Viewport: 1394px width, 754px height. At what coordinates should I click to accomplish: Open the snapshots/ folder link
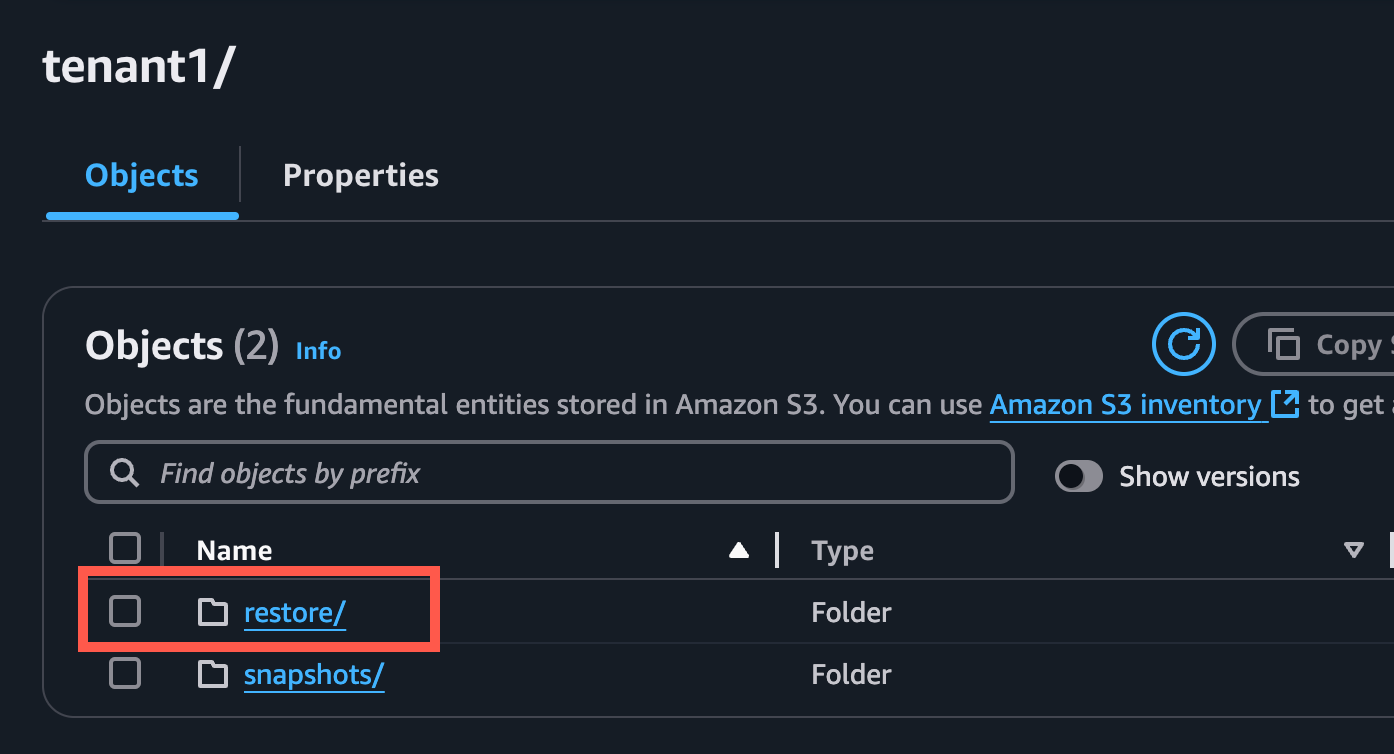coord(314,675)
